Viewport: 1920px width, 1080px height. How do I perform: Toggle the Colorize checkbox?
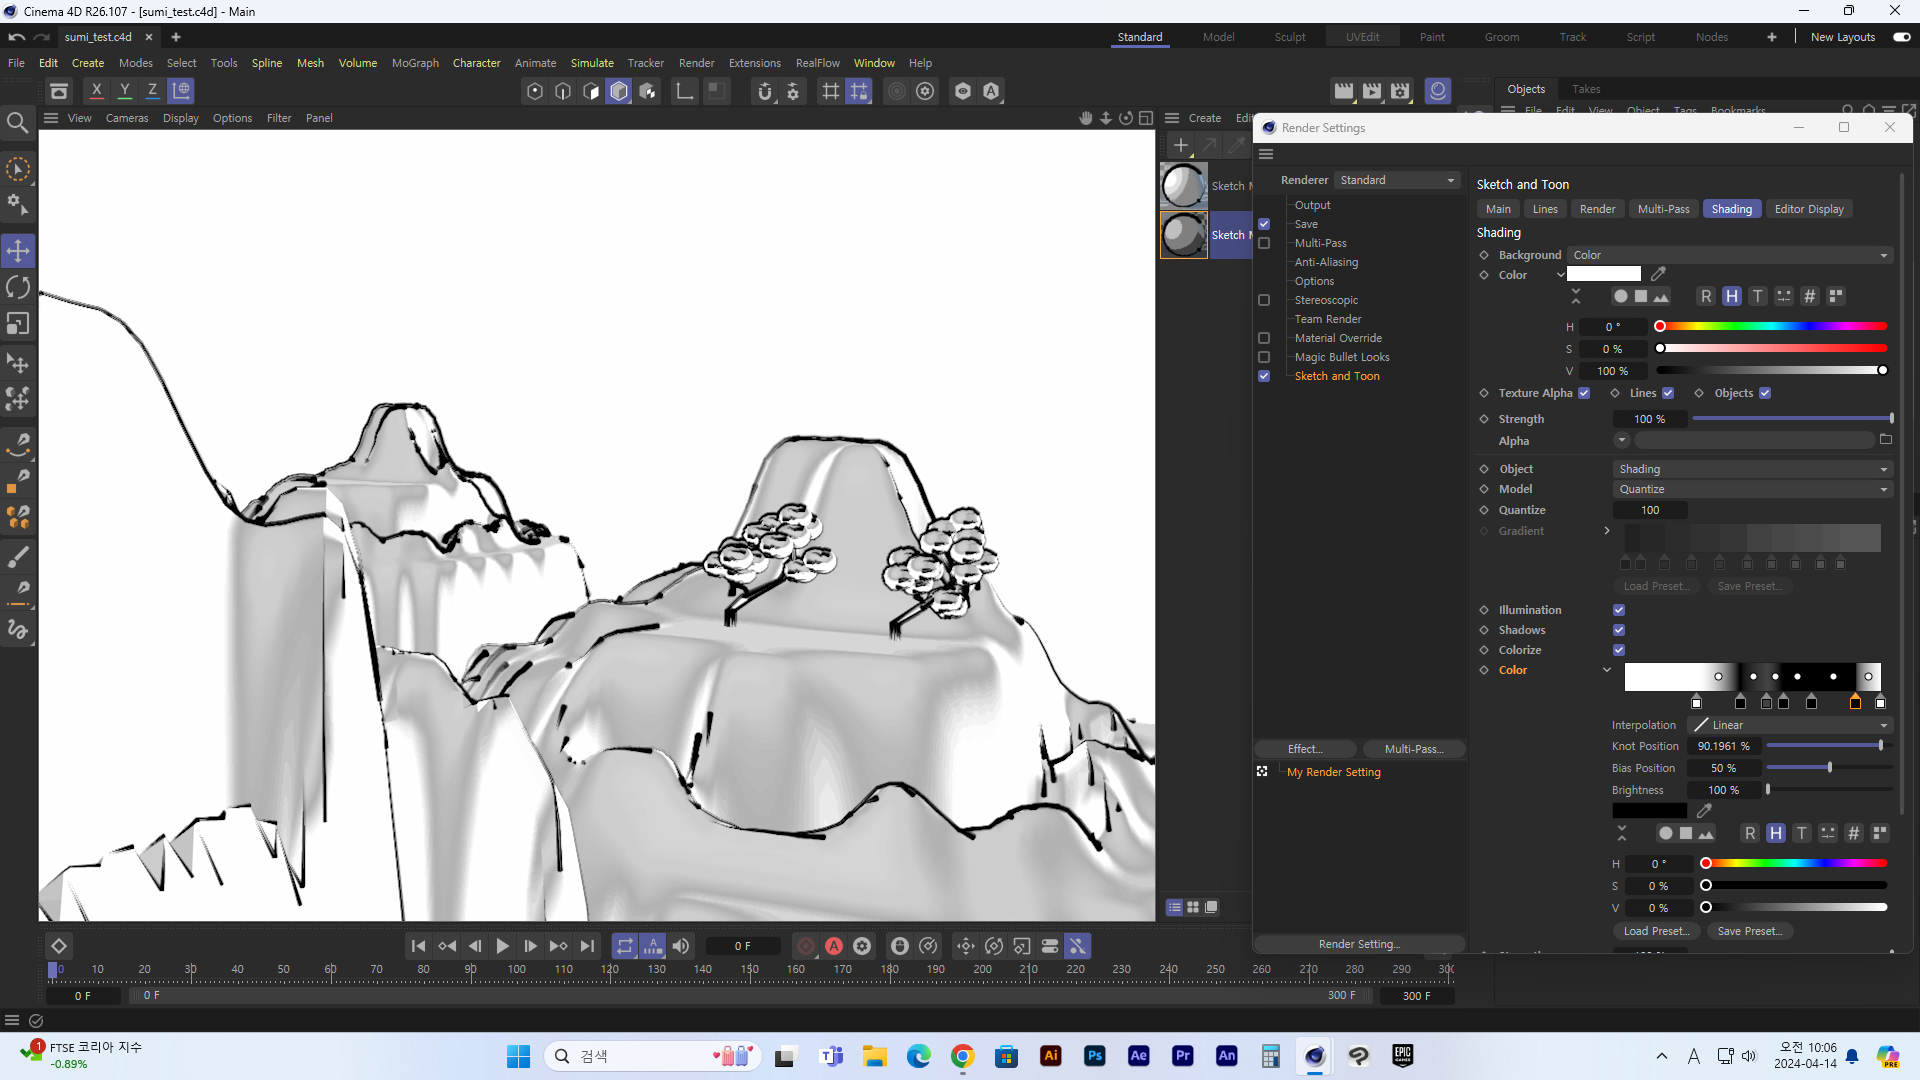[x=1619, y=650]
